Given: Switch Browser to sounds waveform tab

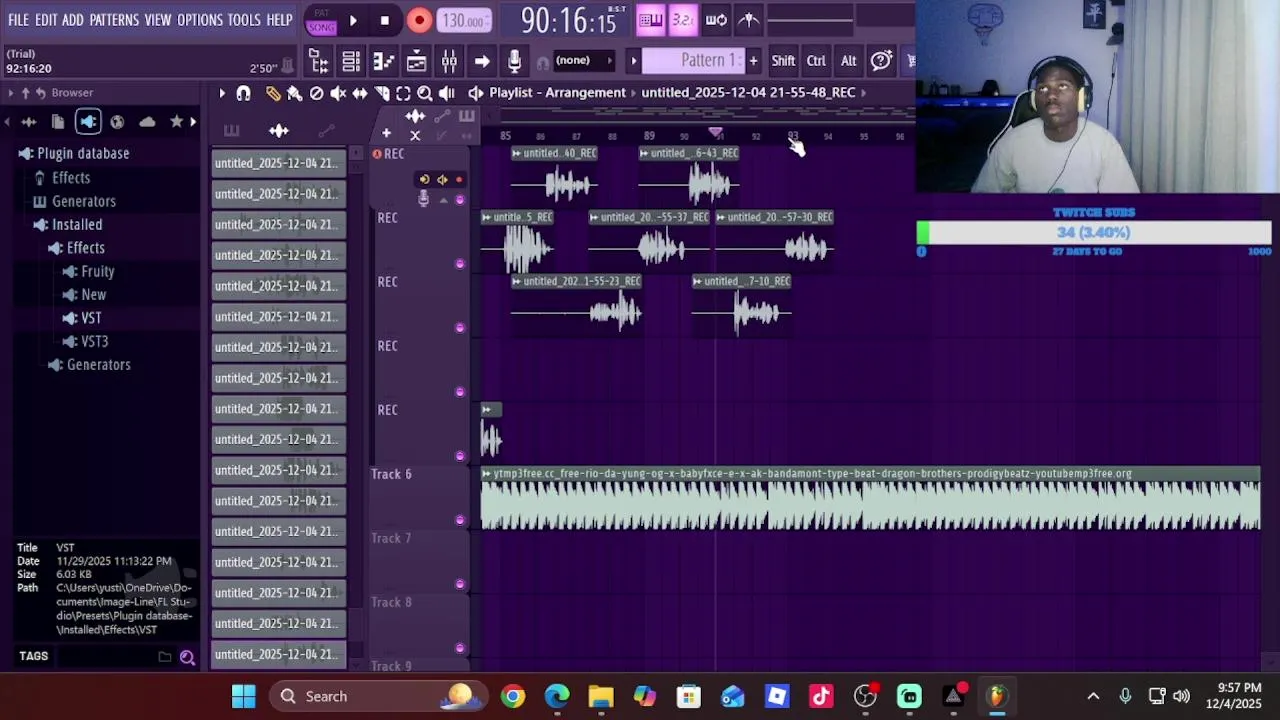Looking at the screenshot, I should [29, 122].
